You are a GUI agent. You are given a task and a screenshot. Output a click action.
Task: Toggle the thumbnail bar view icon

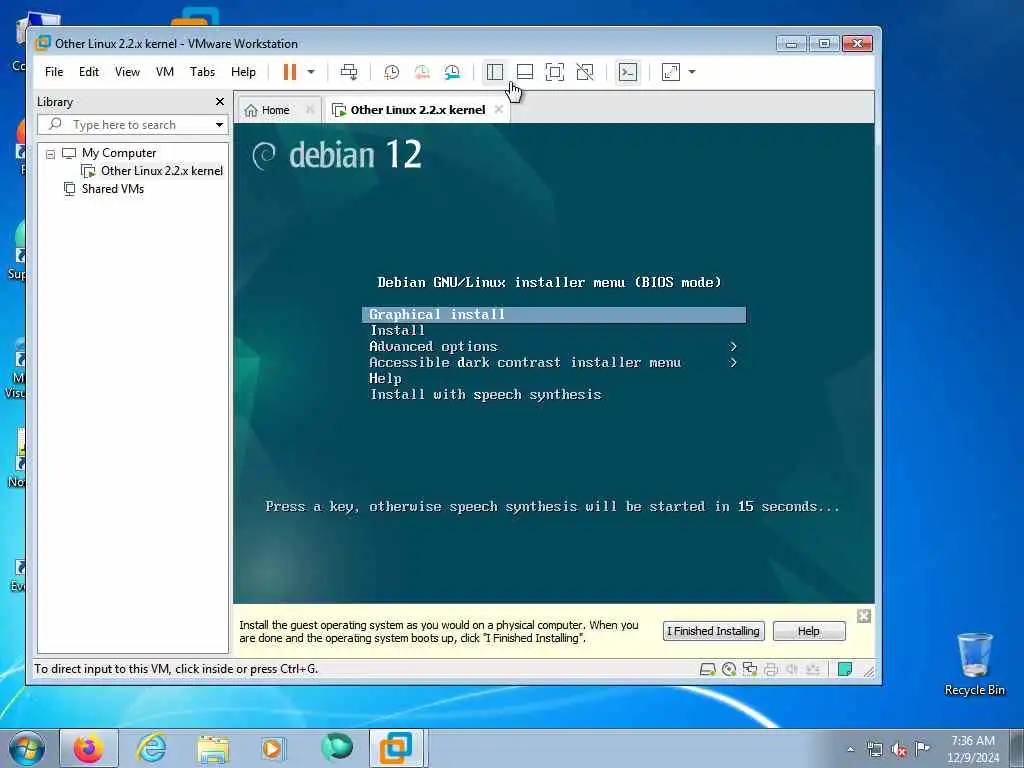point(524,72)
